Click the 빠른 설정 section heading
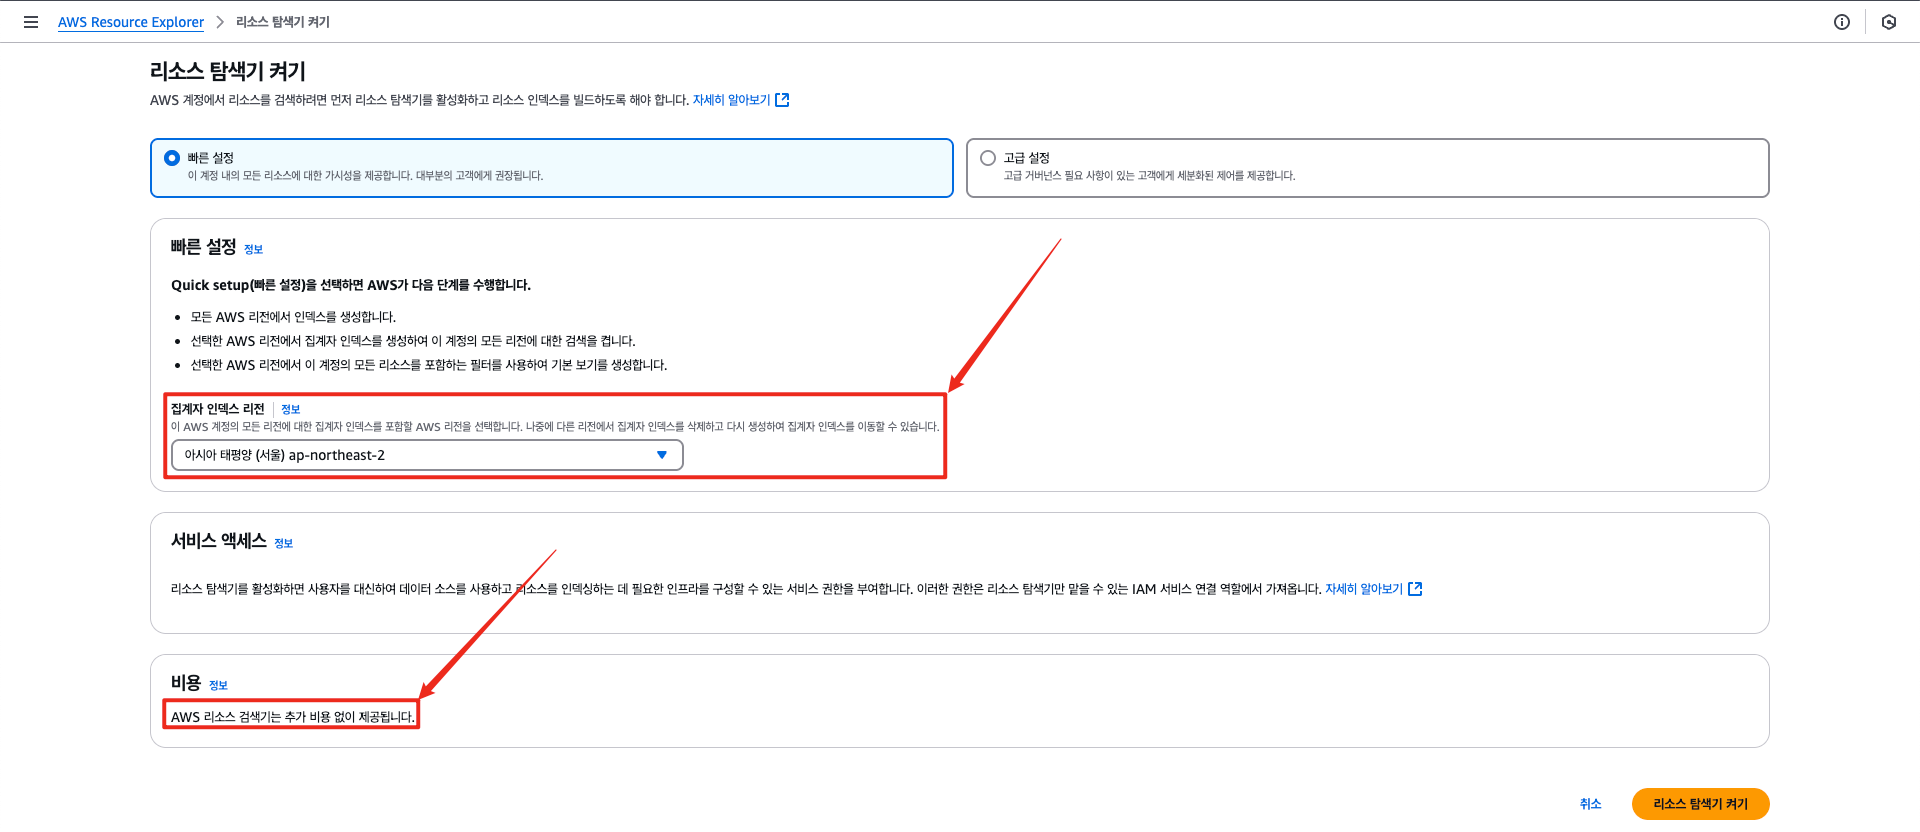 pos(203,246)
